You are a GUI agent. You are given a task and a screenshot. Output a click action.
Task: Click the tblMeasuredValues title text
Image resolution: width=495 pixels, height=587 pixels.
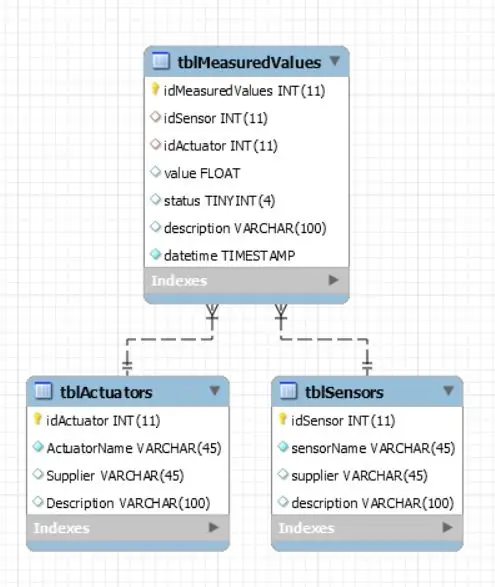click(249, 62)
